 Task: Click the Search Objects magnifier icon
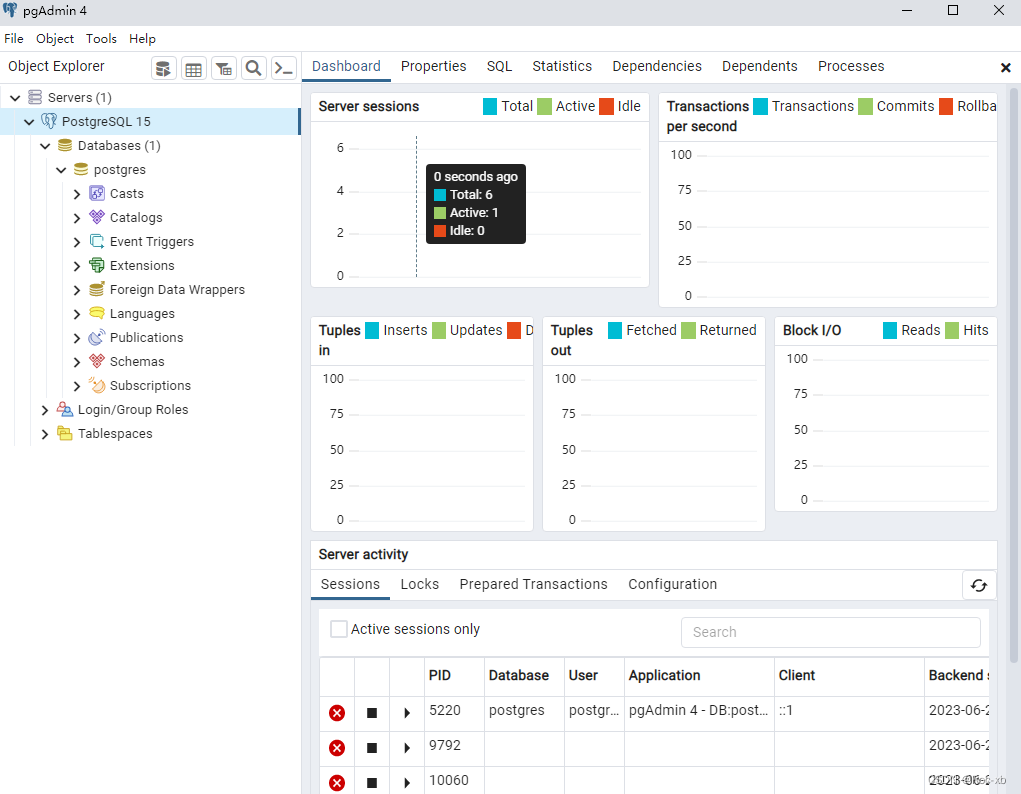[253, 68]
